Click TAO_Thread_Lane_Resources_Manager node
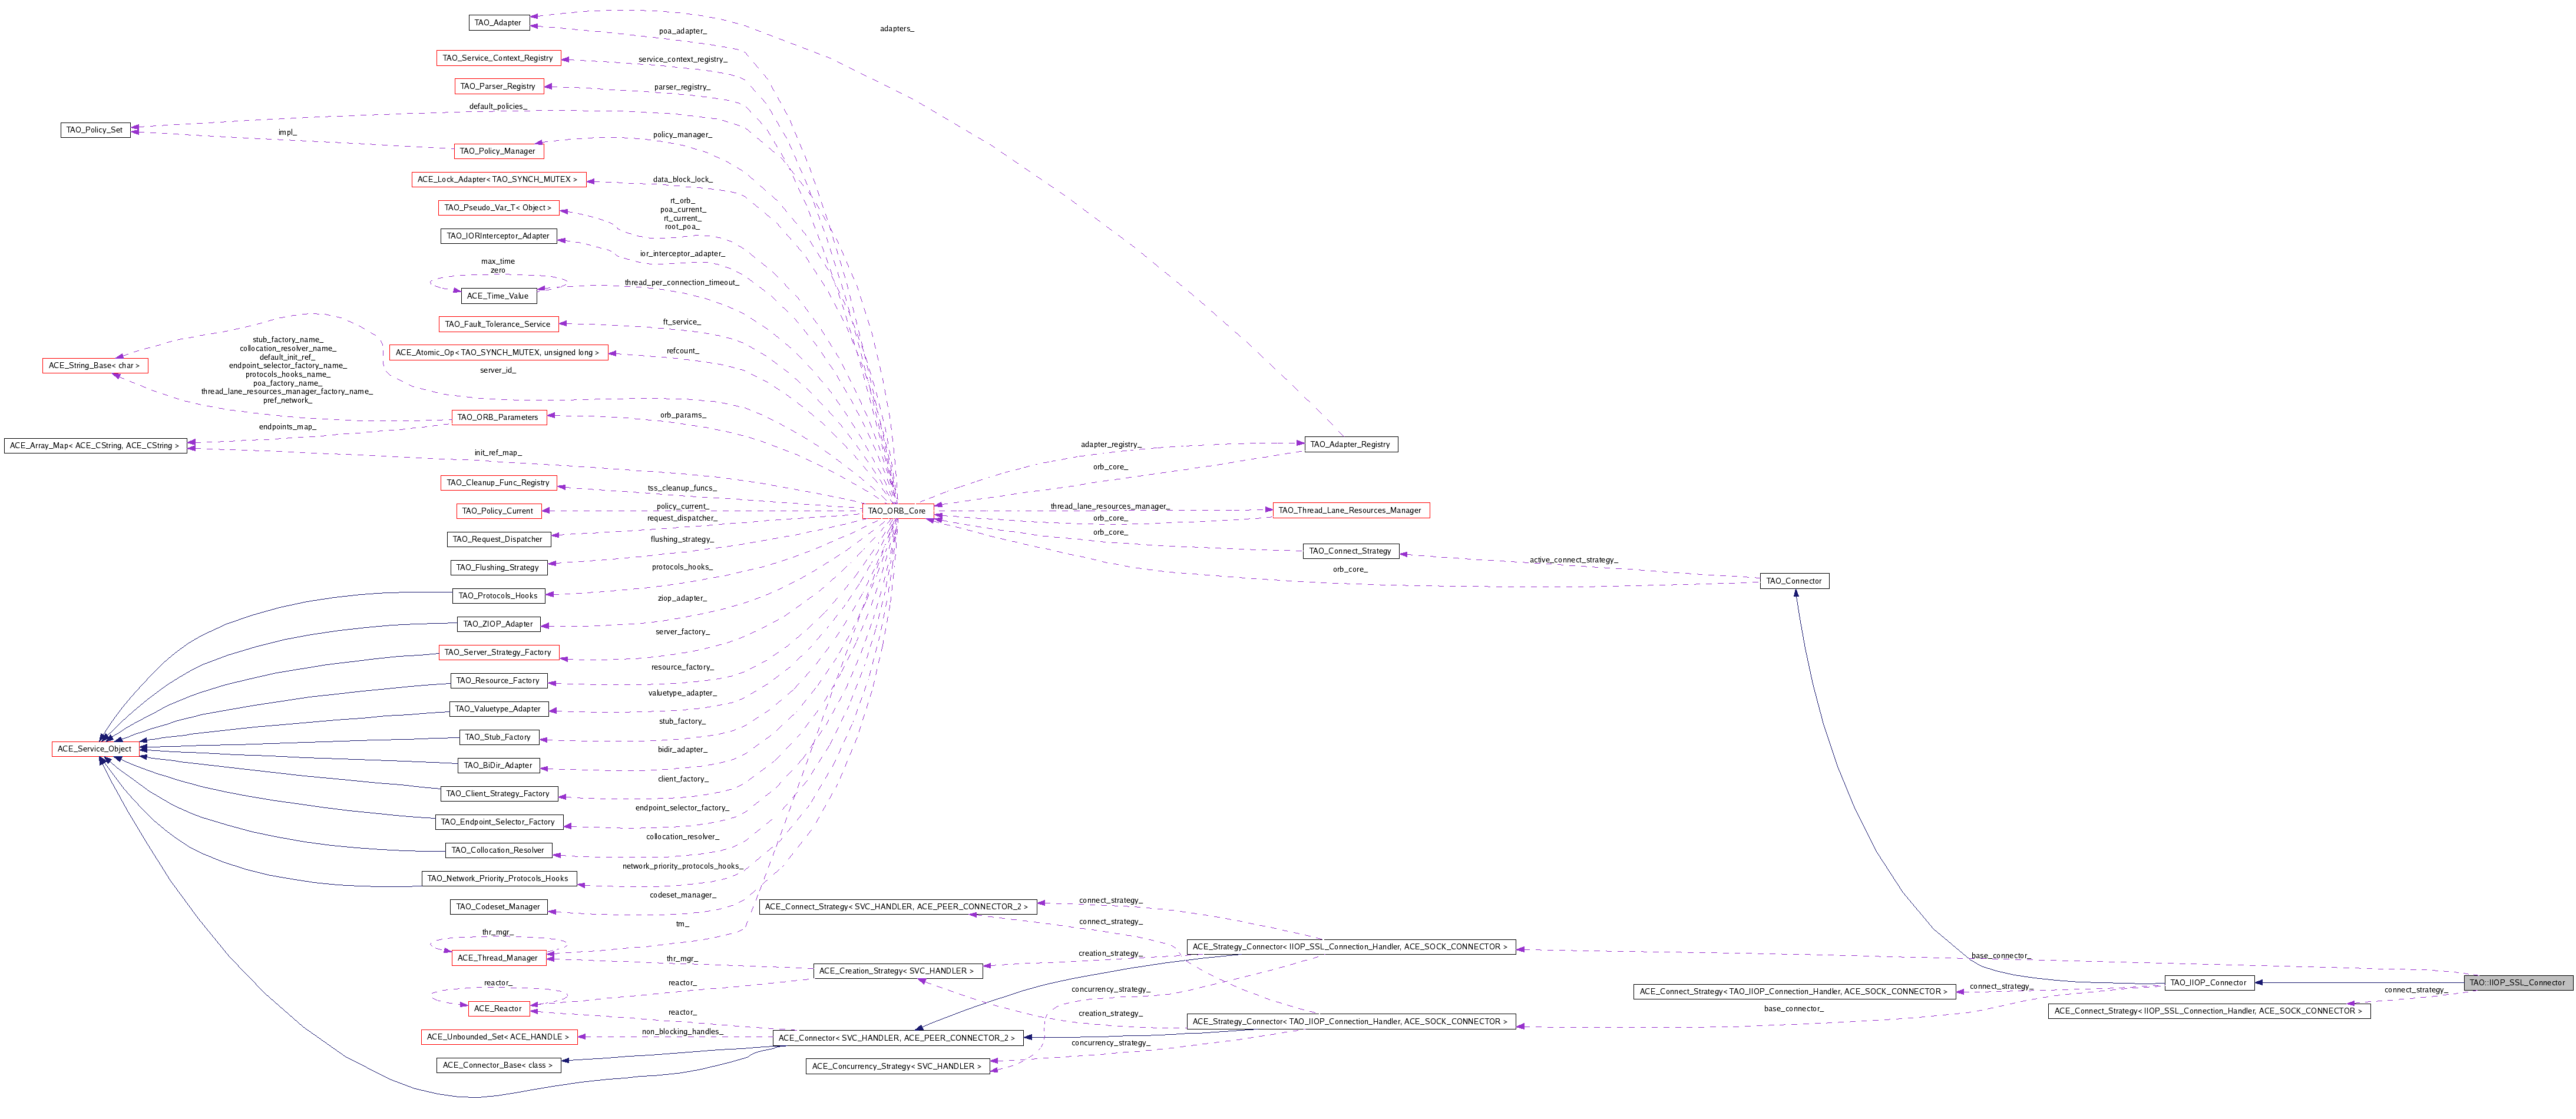This screenshot has width=2576, height=1119. [x=1350, y=510]
